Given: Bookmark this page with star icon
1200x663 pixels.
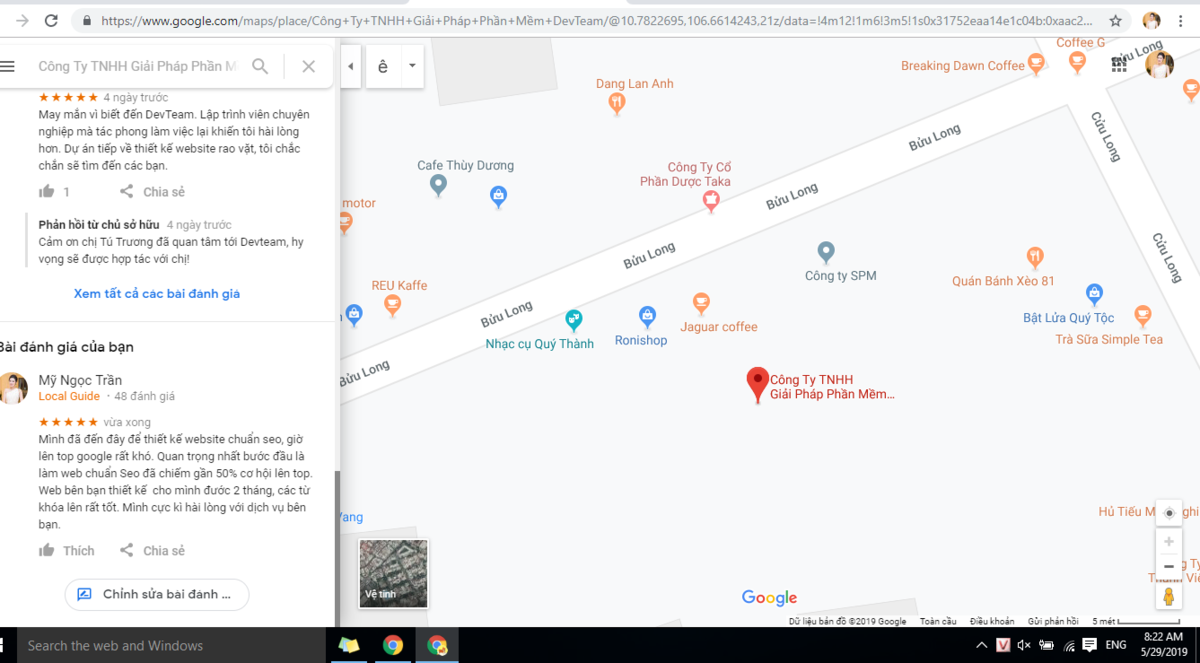Looking at the screenshot, I should pyautogui.click(x=1115, y=20).
